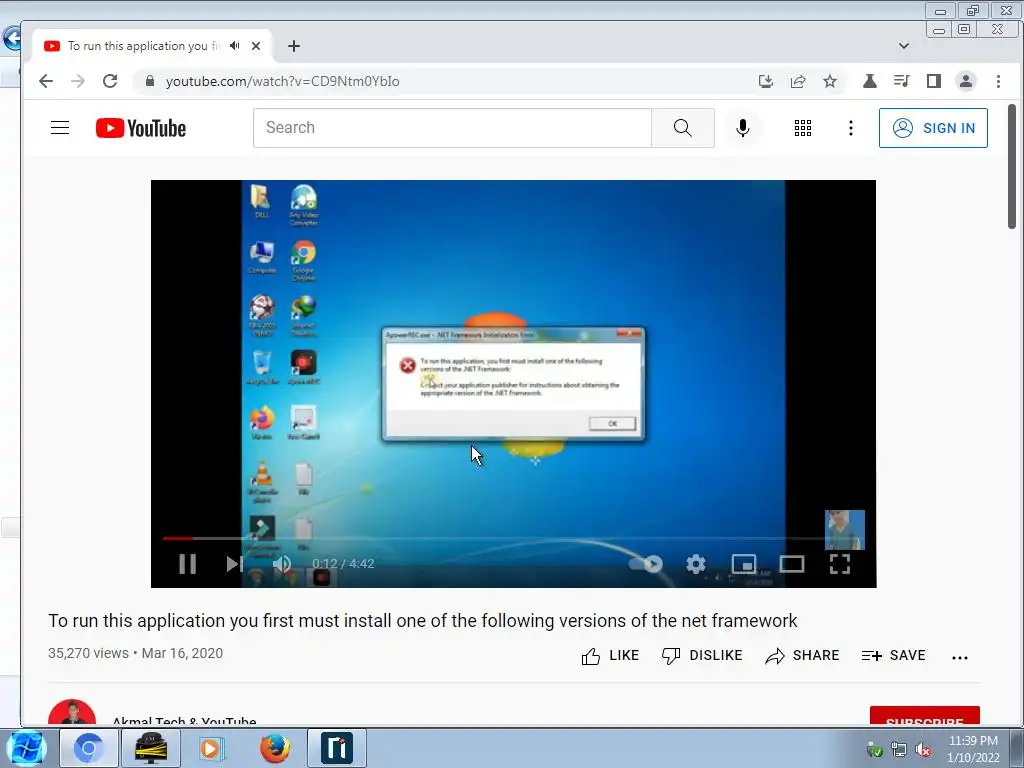Open YouTube settings three-dot menu

click(850, 128)
